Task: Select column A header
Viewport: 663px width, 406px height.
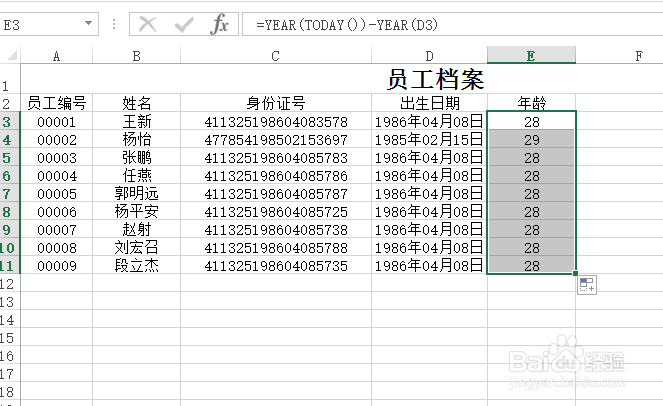Action: (56, 56)
